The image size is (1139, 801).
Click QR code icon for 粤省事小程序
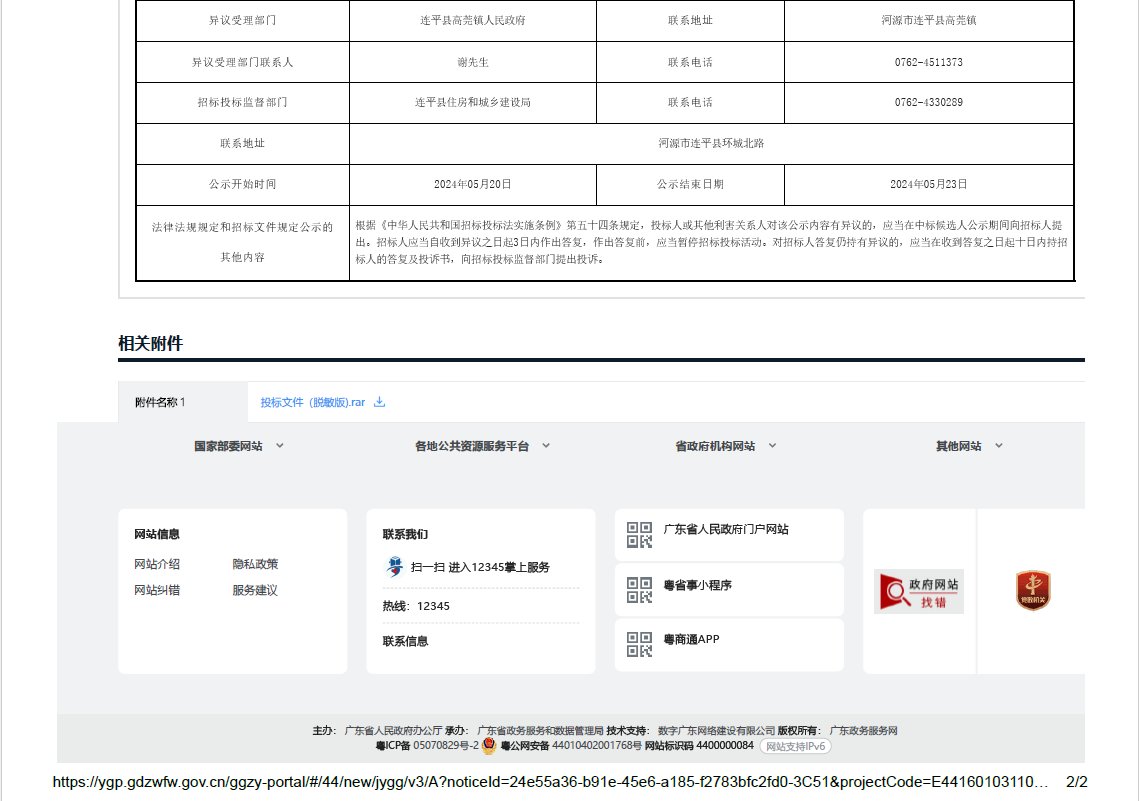coord(639,590)
